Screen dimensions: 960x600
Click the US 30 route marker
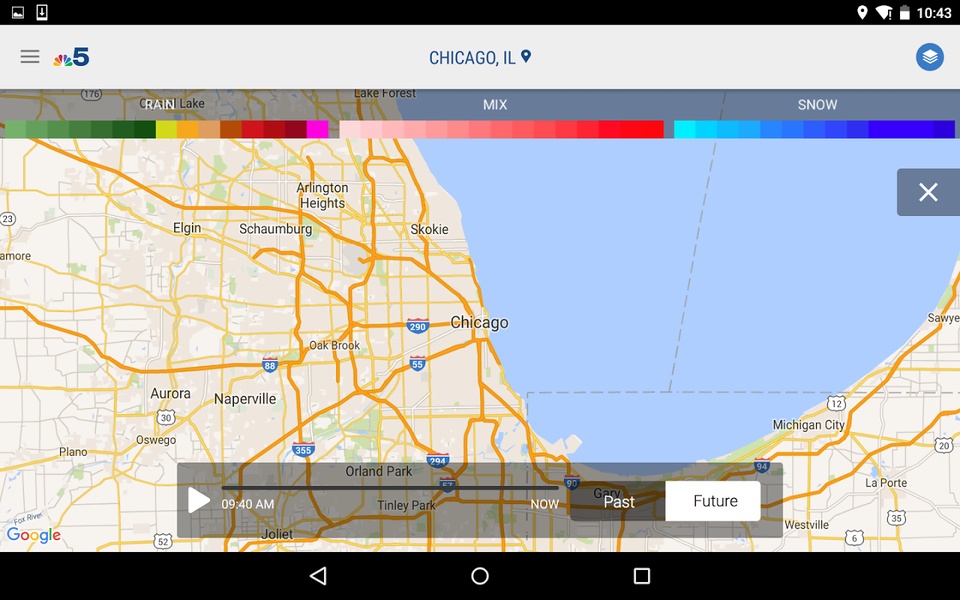(165, 418)
